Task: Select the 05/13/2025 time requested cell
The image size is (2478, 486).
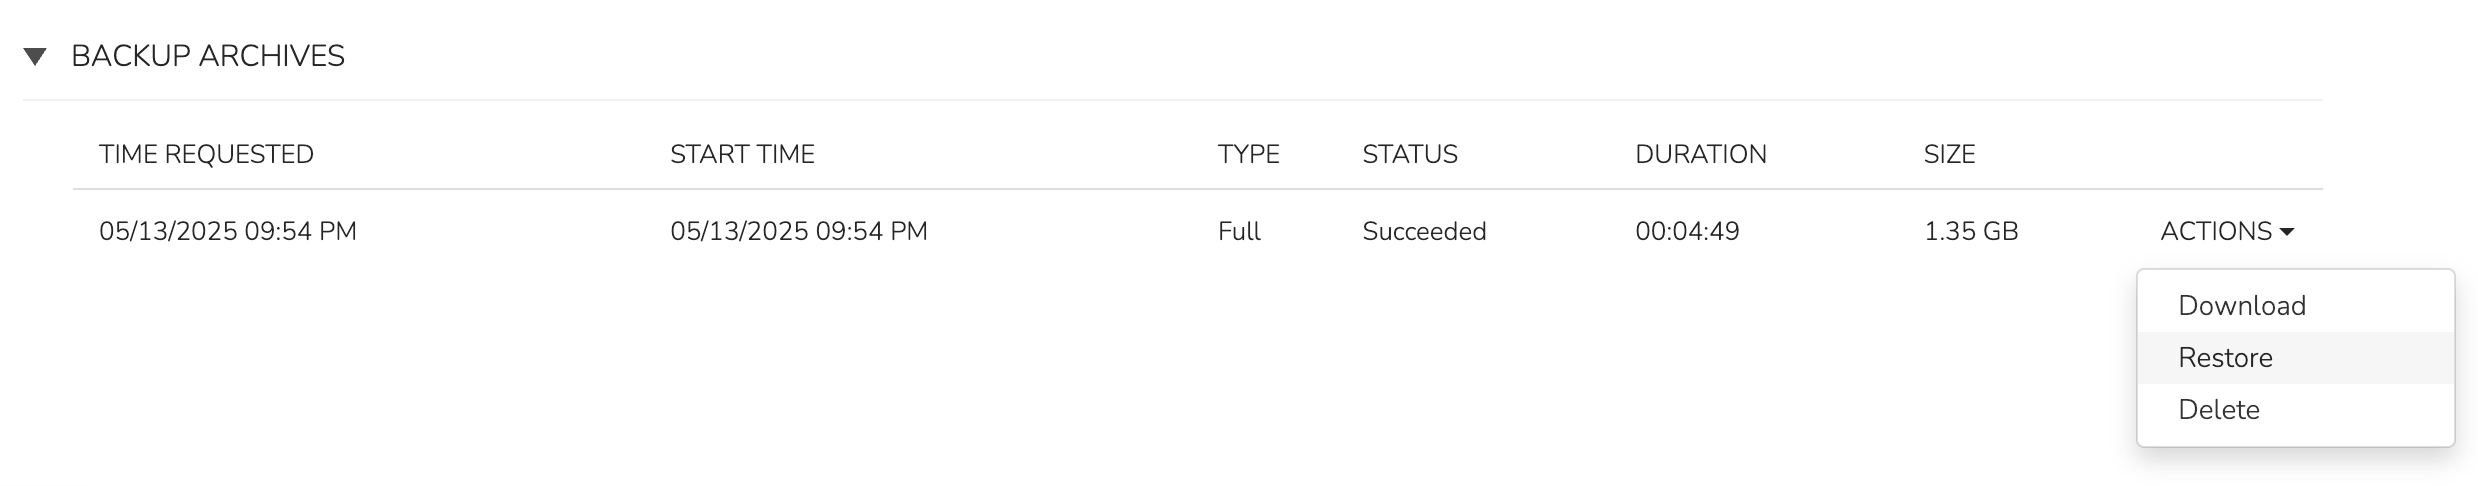Action: click(228, 232)
